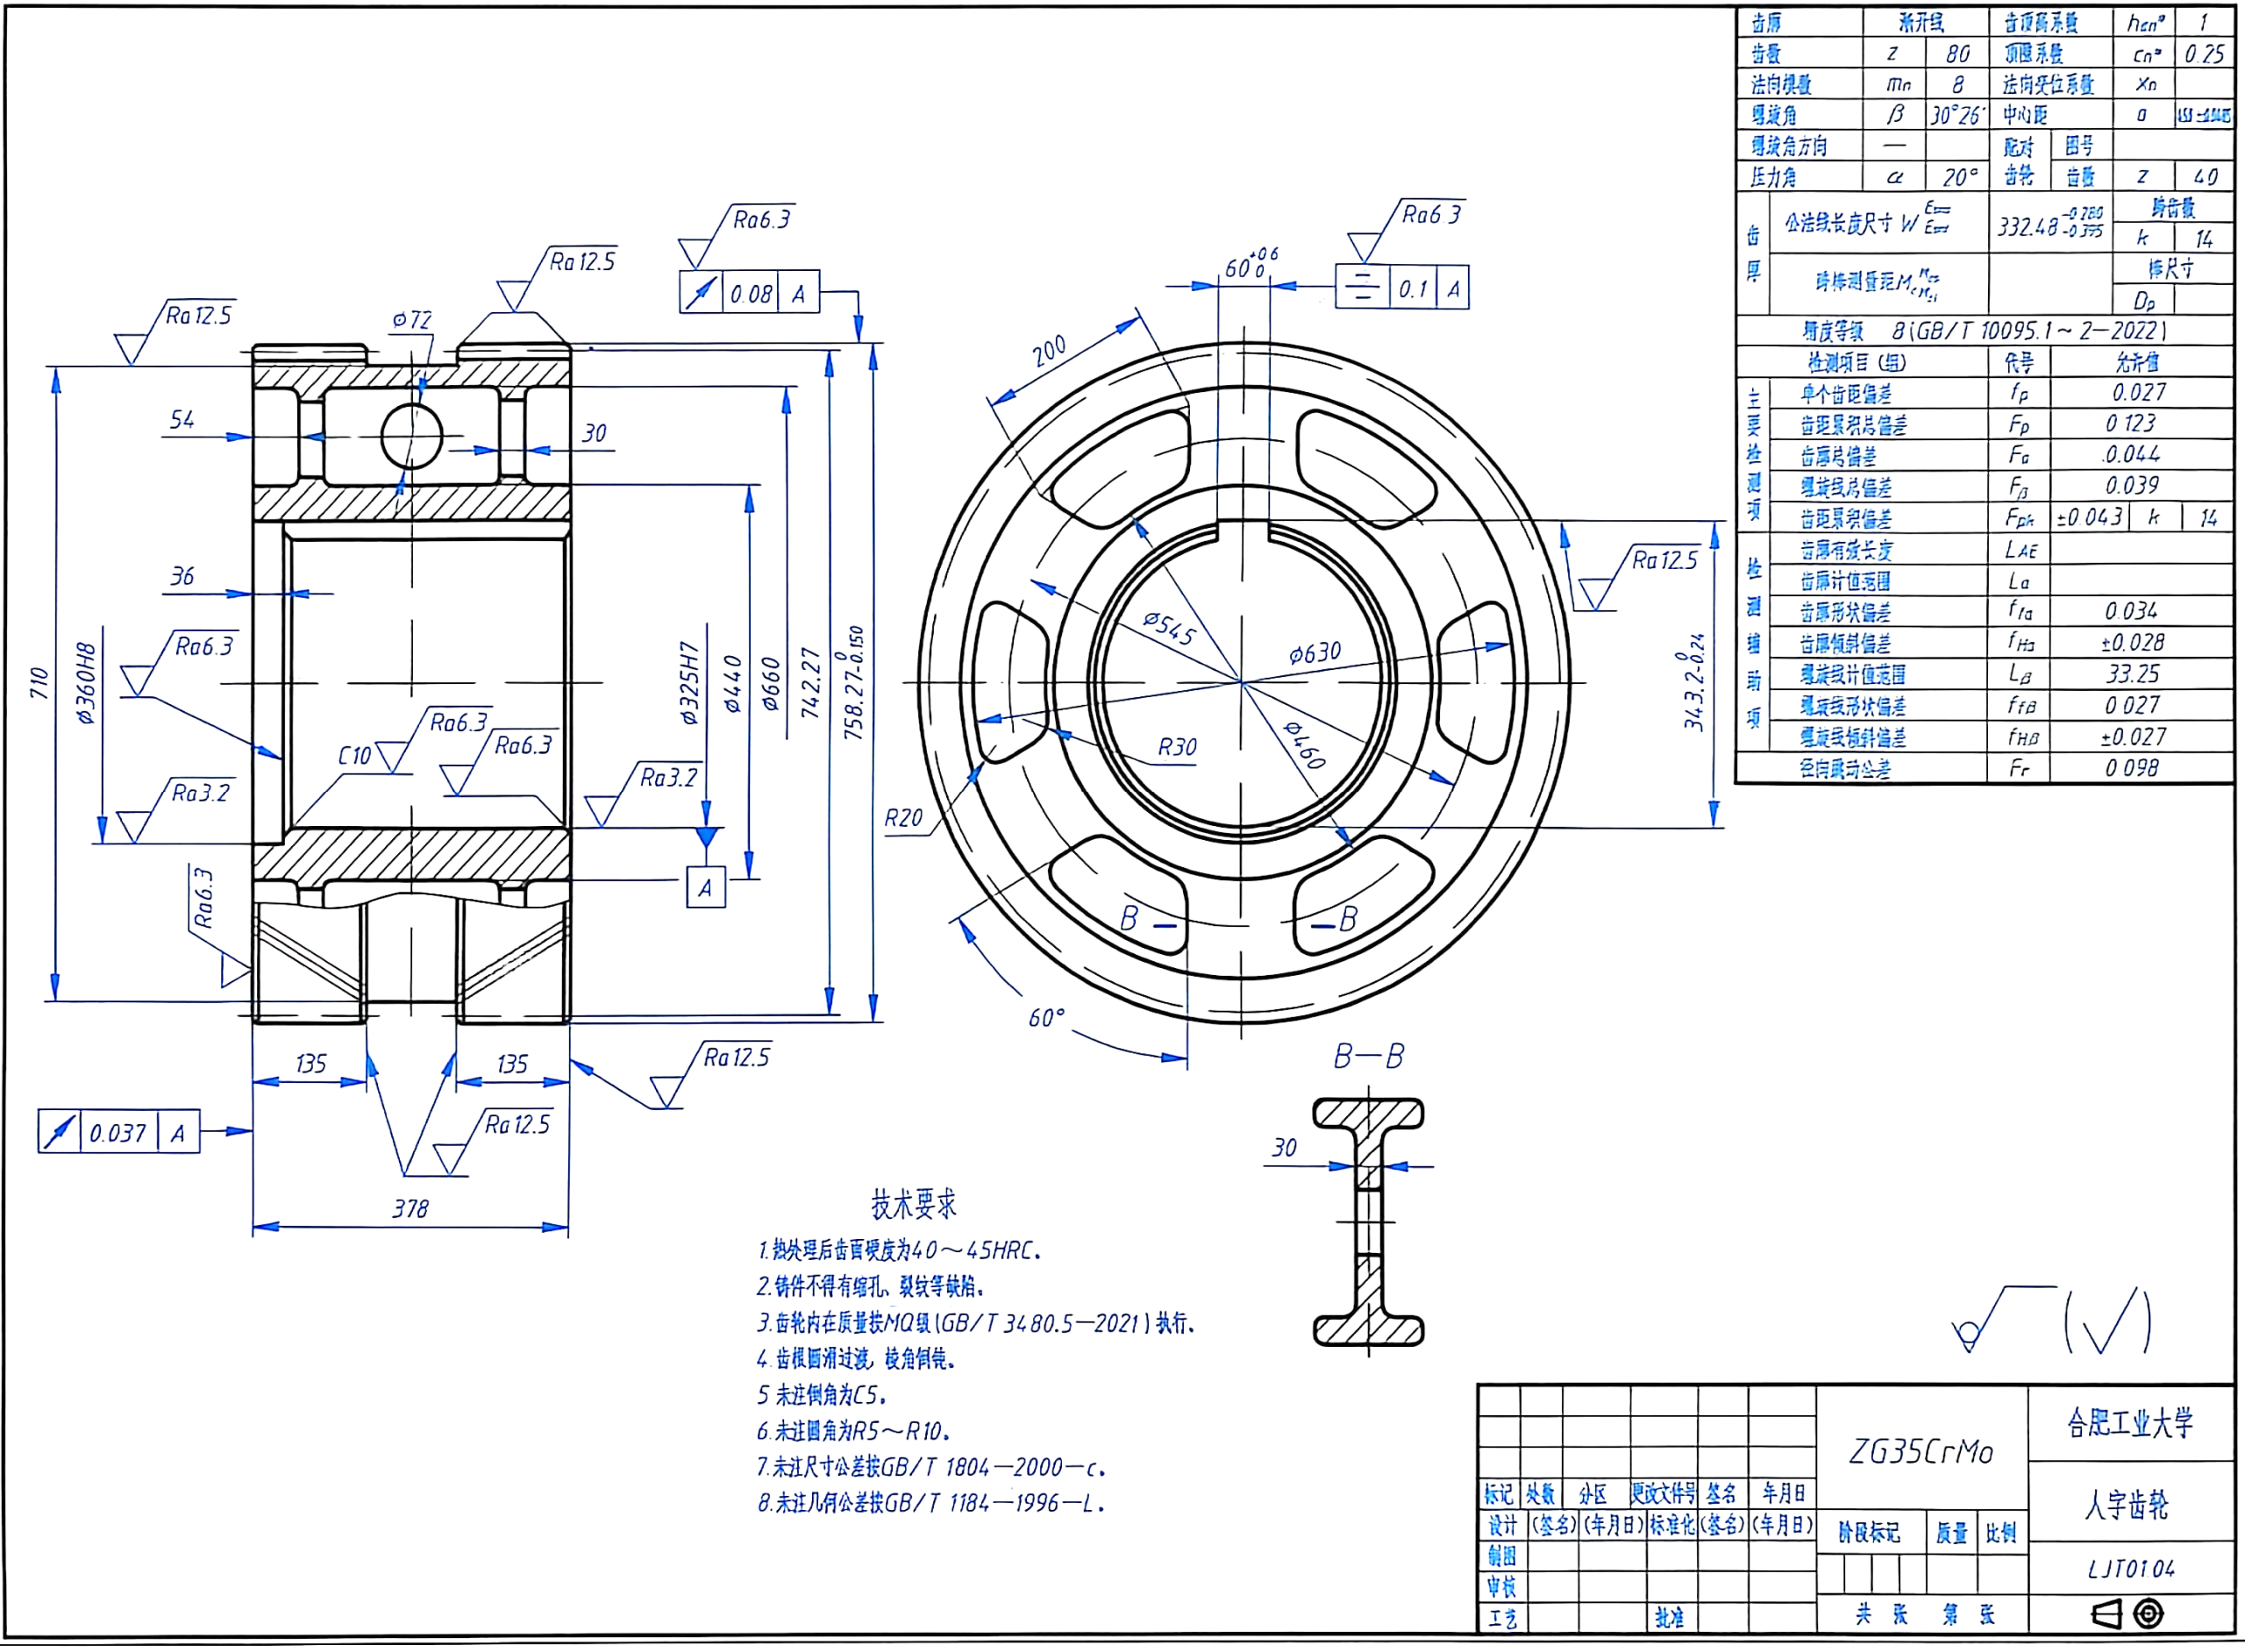Select the 54 width dimension
Viewport: 2245px width, 1652px height.
pos(181,420)
